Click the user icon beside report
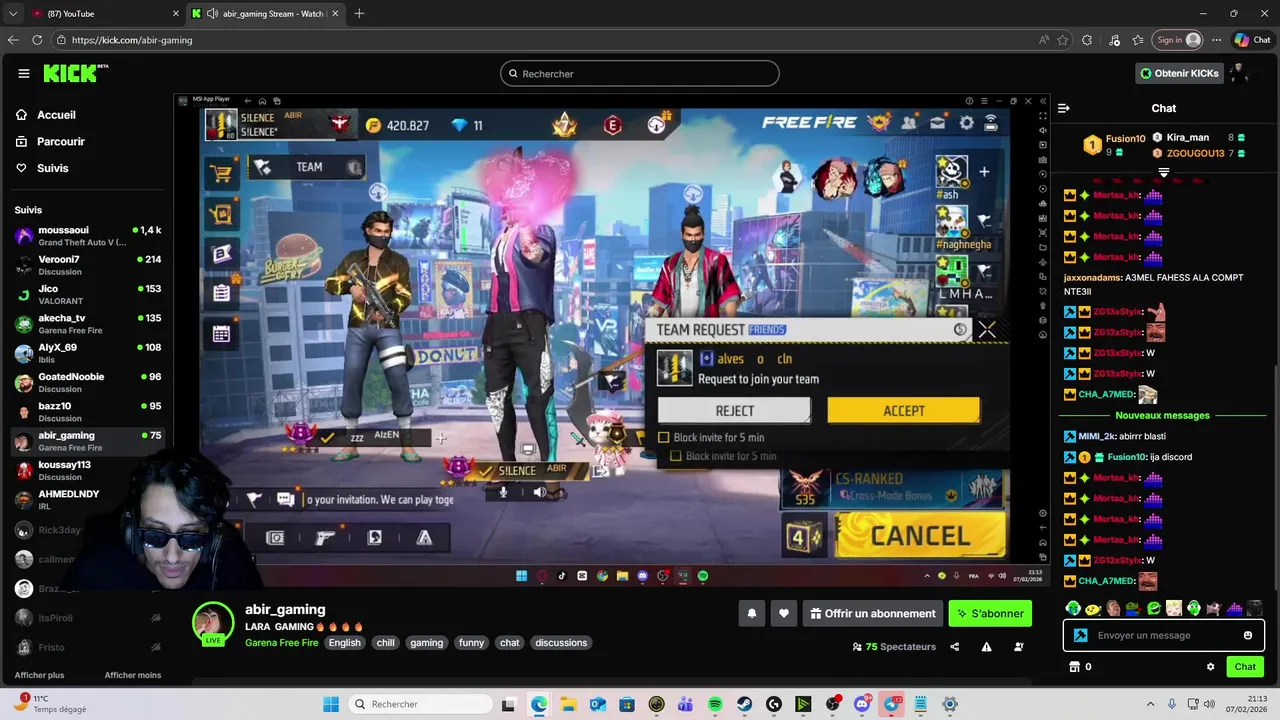 click(1019, 647)
